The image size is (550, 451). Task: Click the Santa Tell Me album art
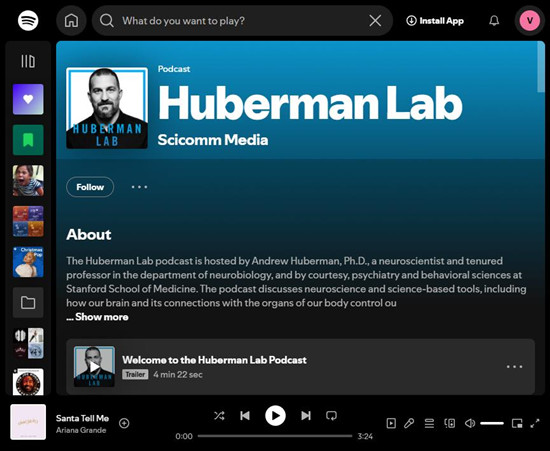click(x=28, y=422)
